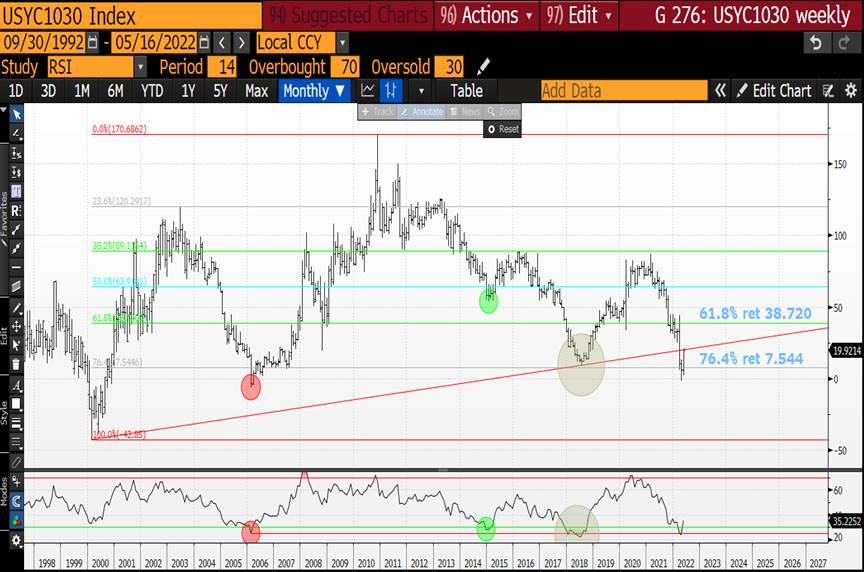Image resolution: width=864 pixels, height=572 pixels.
Task: Switch to line chart type icon
Action: point(368,90)
